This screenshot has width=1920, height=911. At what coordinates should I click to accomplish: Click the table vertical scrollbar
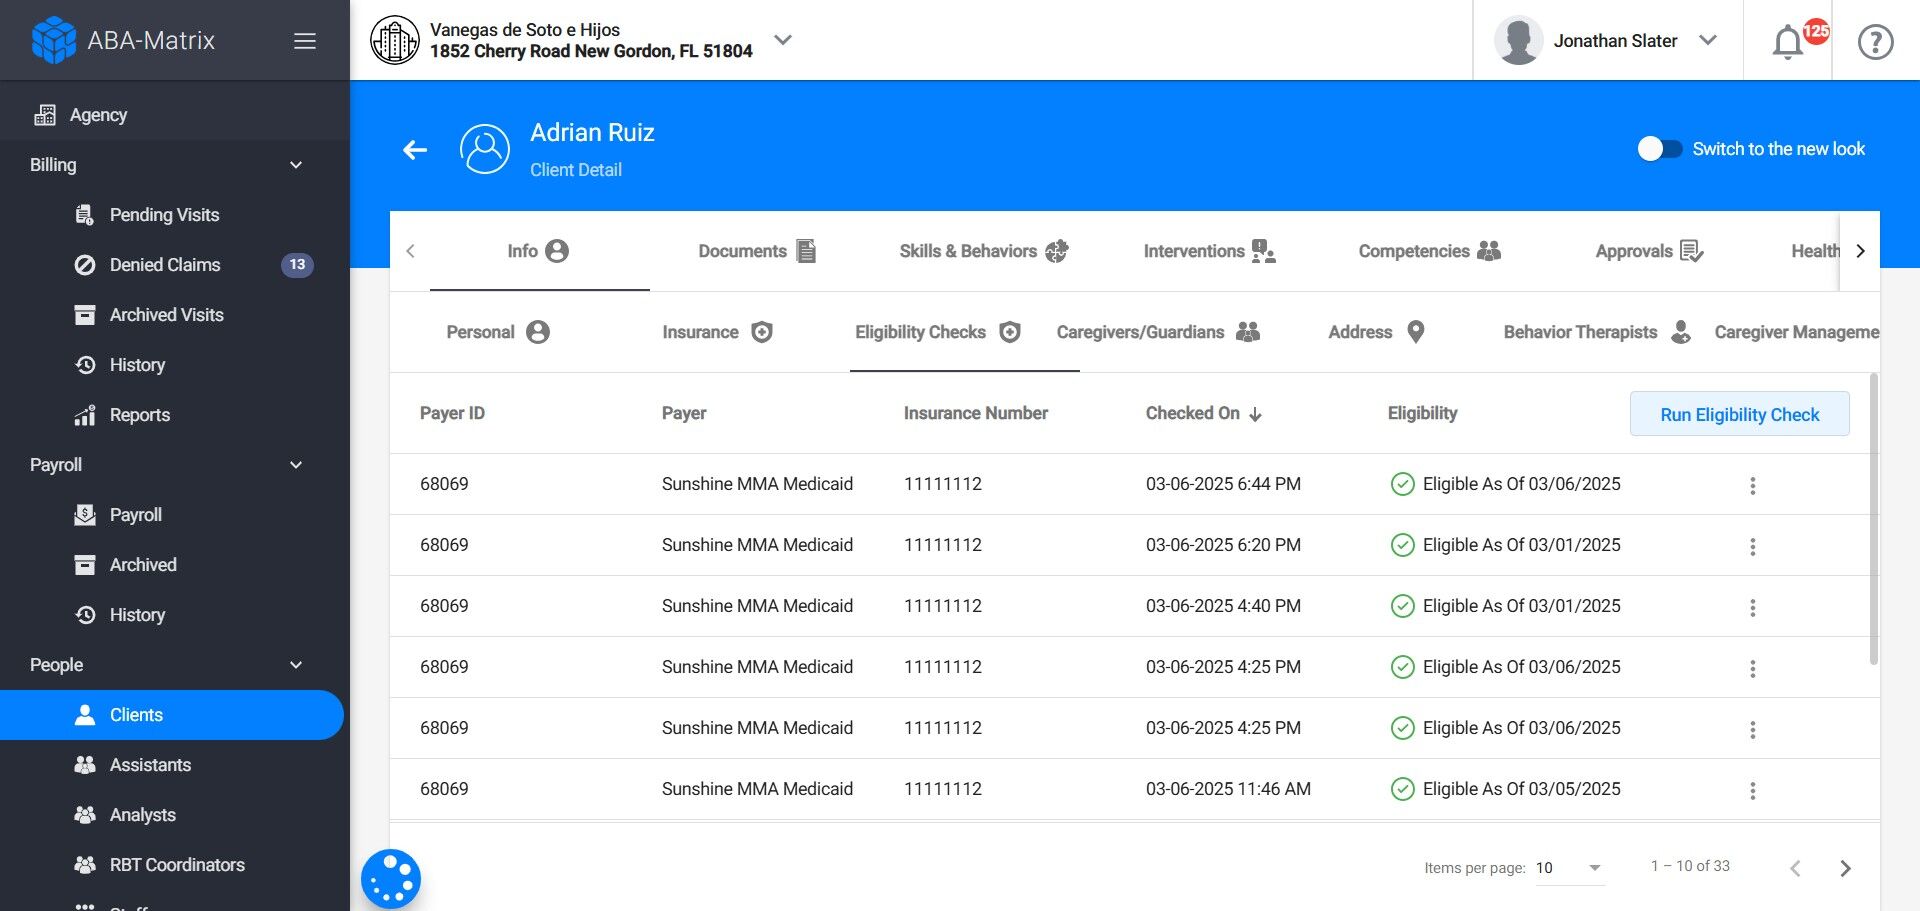point(1873,520)
